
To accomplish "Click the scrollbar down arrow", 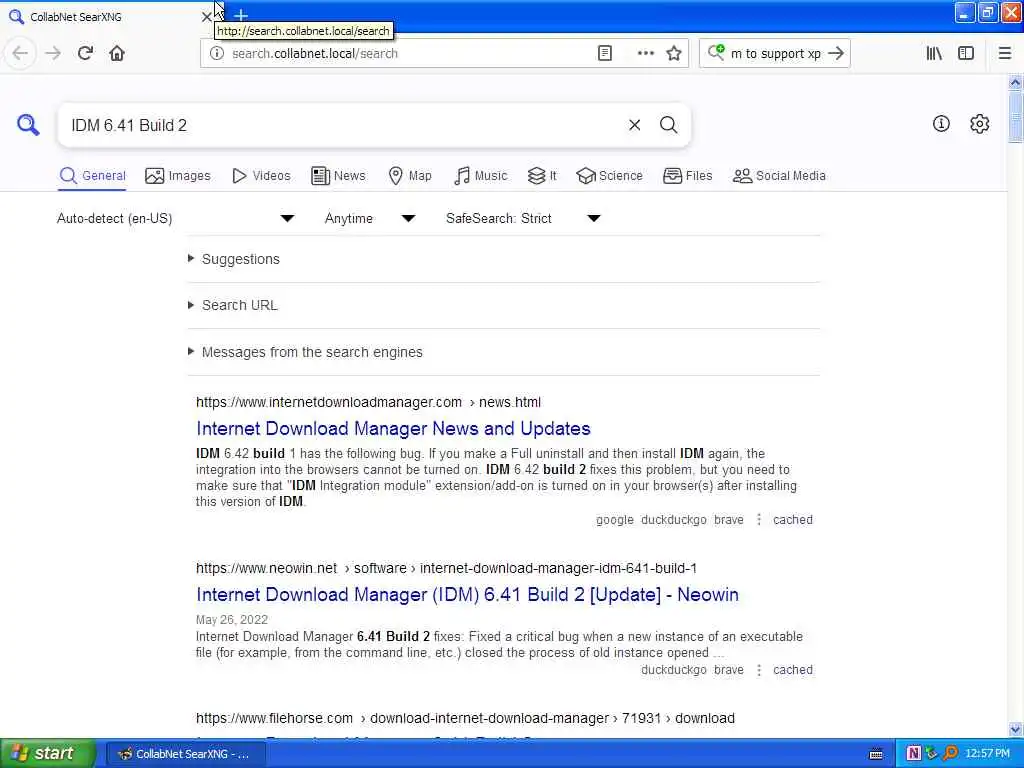I will [1015, 730].
